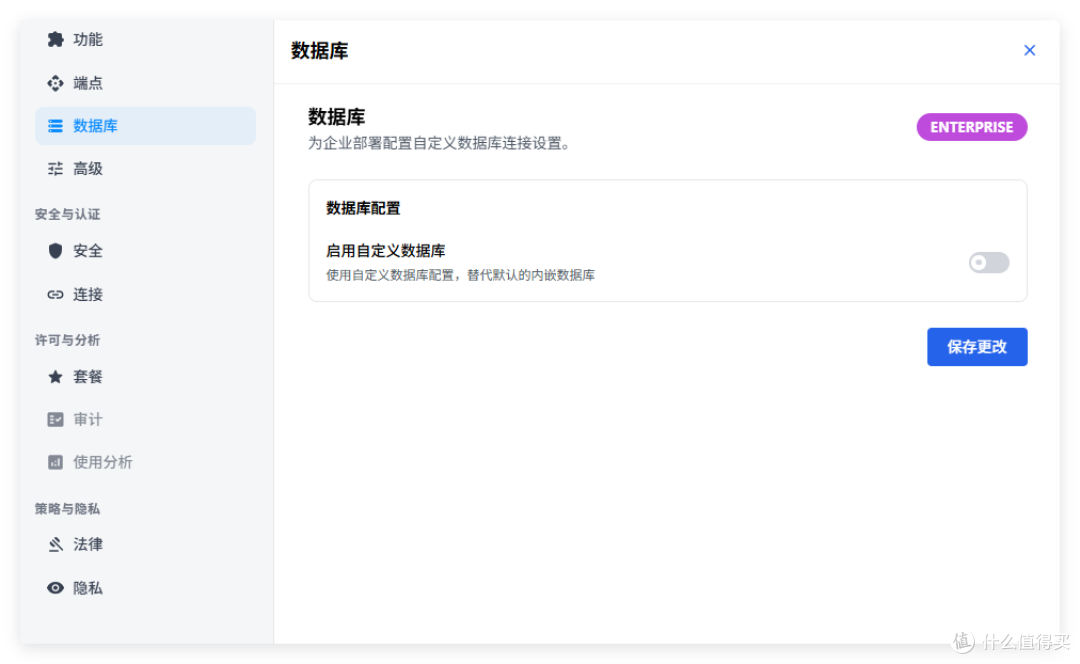Click the 启用自定义数据库 label
The height and width of the screenshot is (664, 1080).
point(386,251)
